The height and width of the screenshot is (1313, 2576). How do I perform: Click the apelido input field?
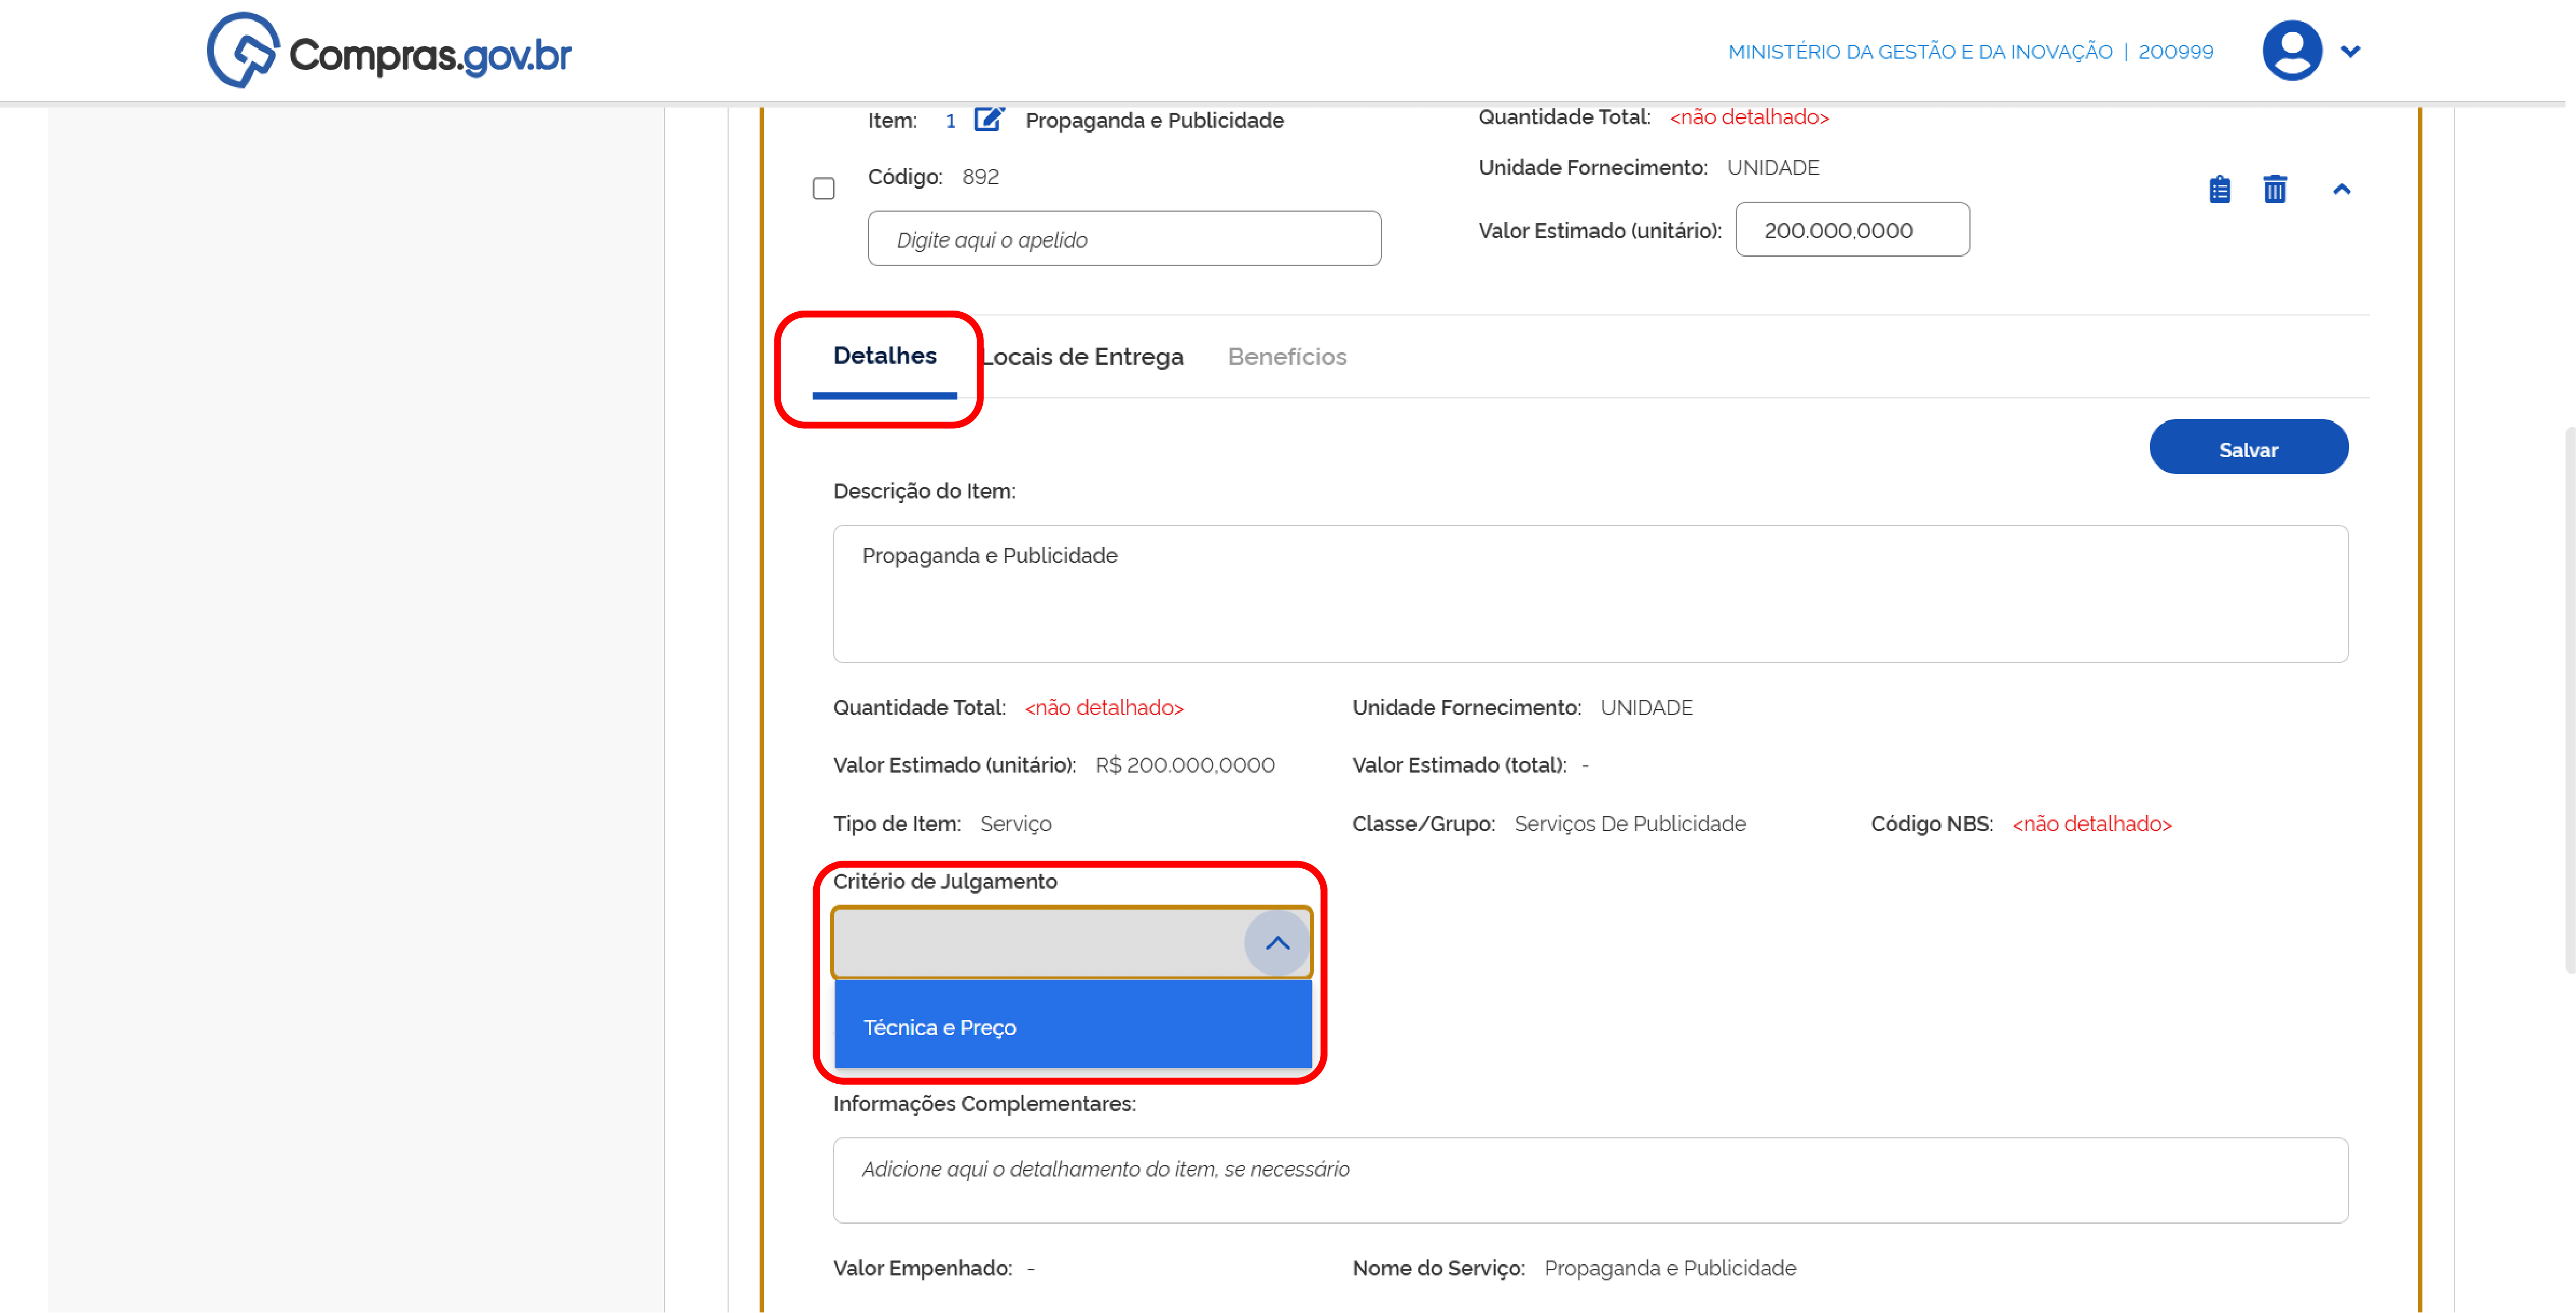[1124, 238]
